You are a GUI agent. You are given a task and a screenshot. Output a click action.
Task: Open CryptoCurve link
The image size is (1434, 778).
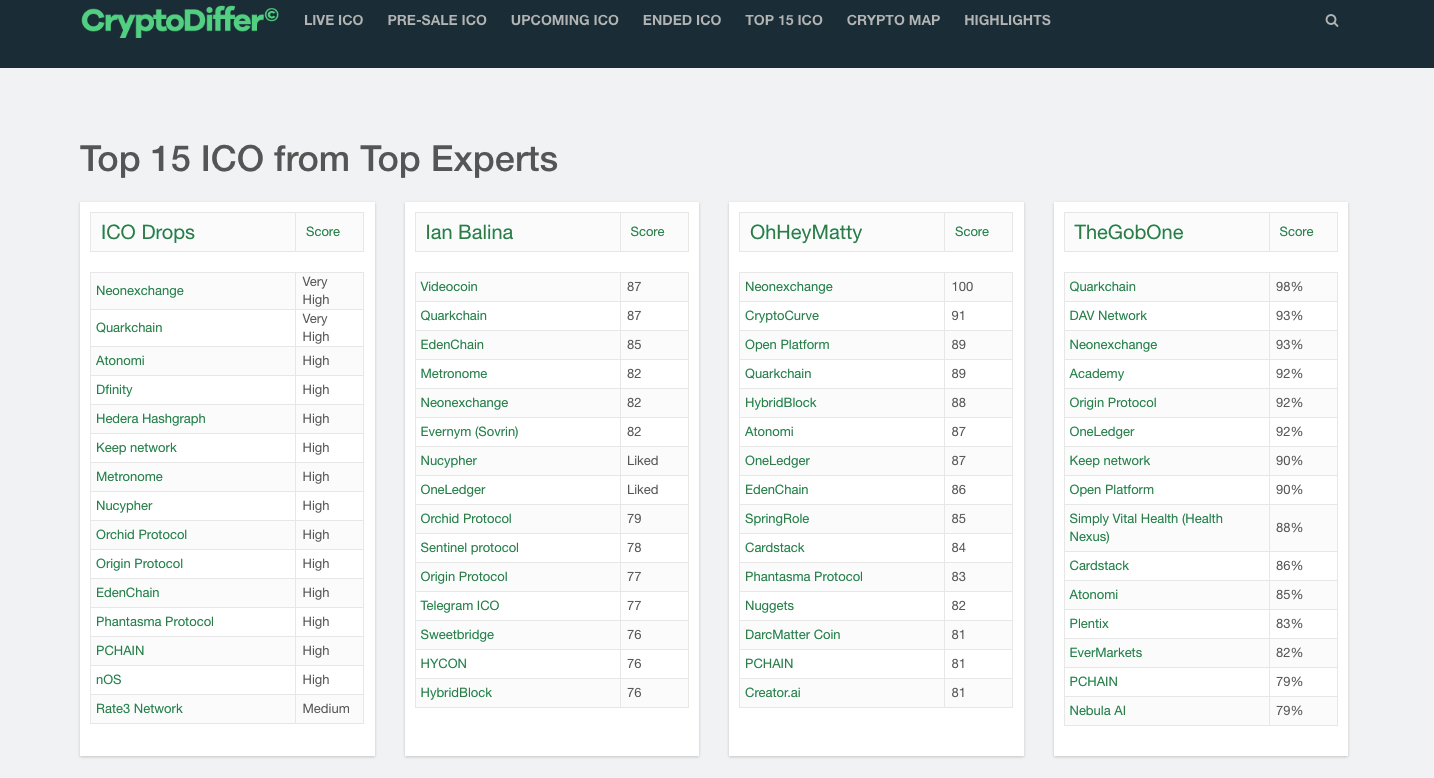pyautogui.click(x=782, y=316)
